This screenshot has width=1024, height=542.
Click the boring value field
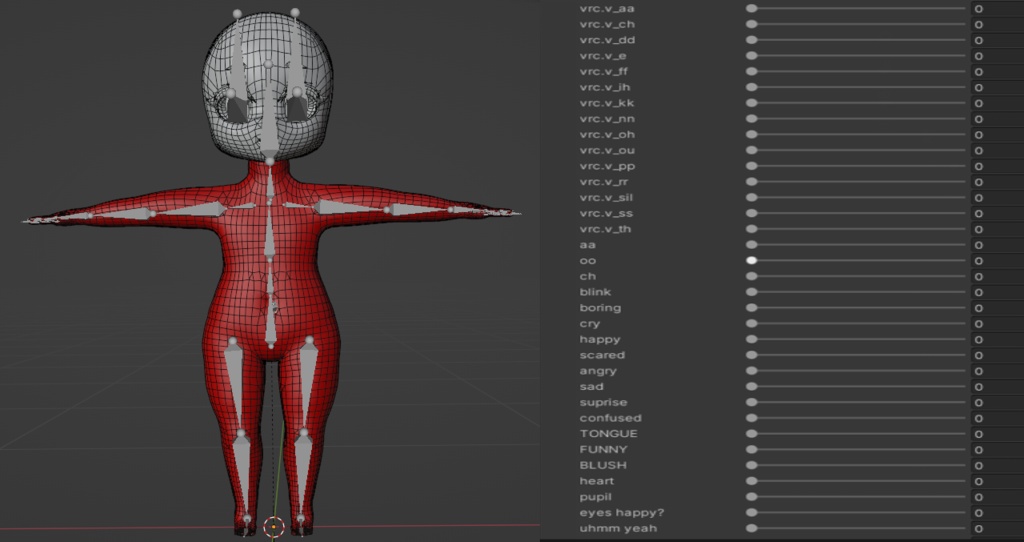pyautogui.click(x=997, y=308)
